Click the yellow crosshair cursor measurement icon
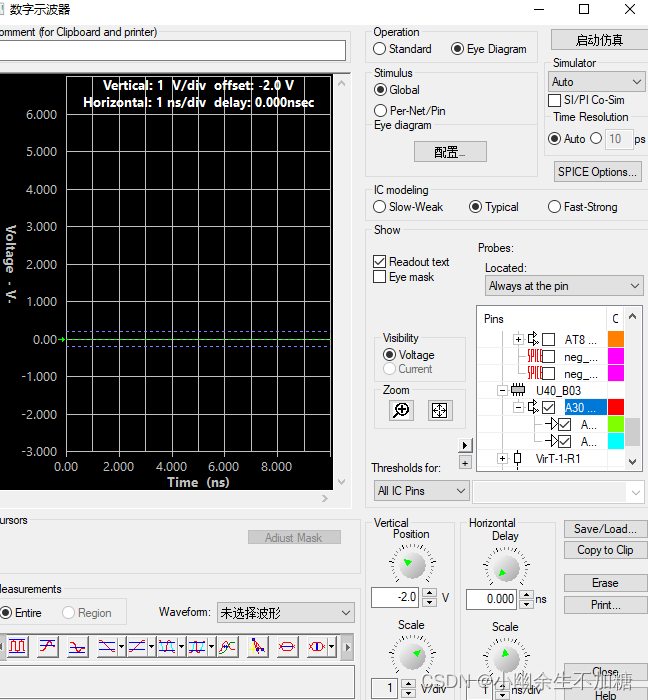648x700 pixels. (x=258, y=646)
